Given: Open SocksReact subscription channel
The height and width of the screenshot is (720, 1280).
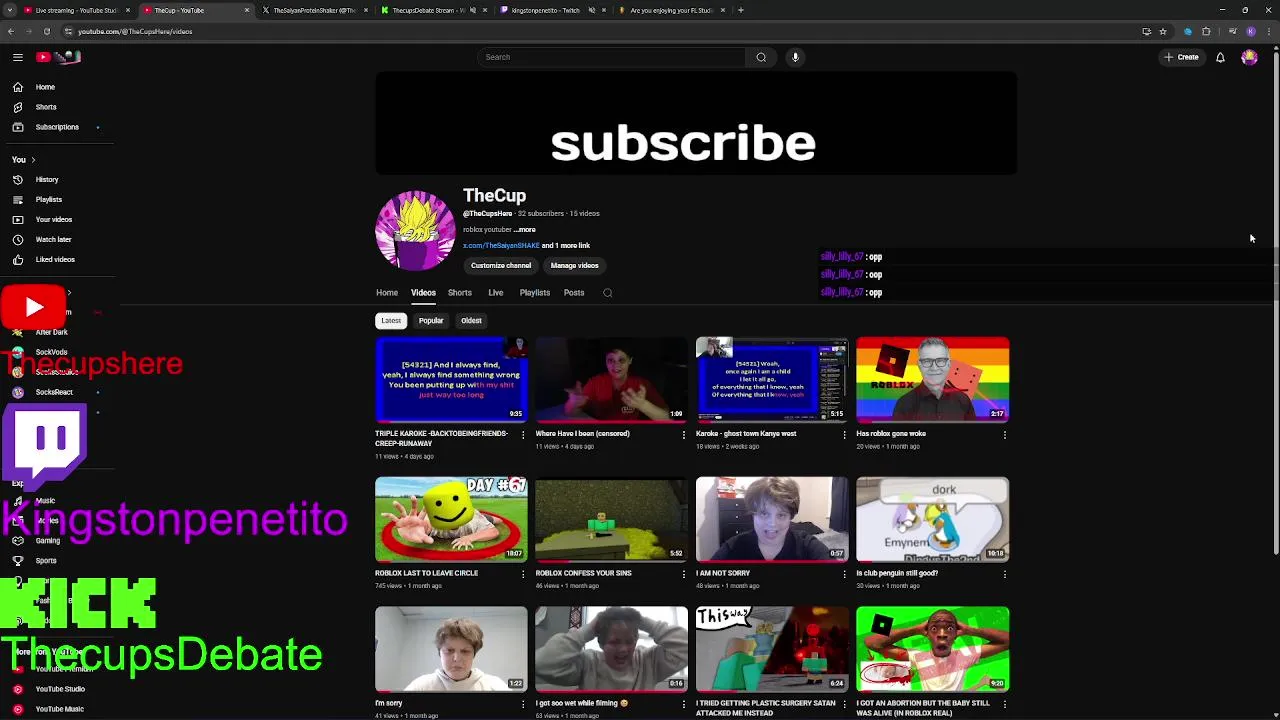Looking at the screenshot, I should click(56, 392).
